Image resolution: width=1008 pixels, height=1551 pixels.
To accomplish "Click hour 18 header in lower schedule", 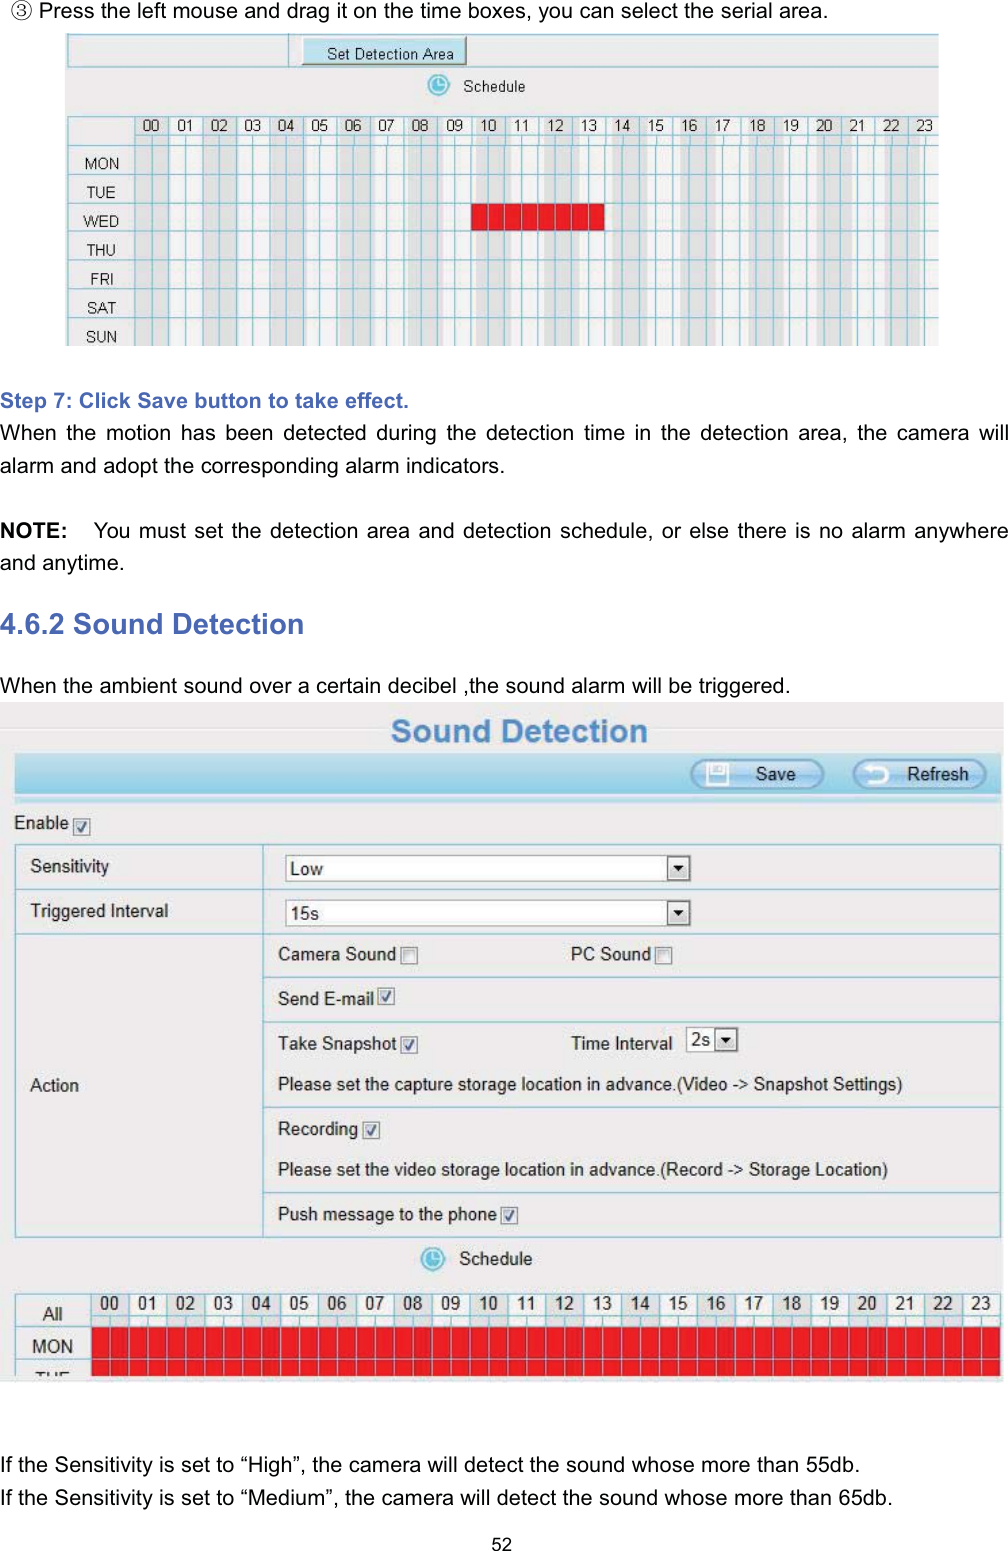I will coord(792,1304).
